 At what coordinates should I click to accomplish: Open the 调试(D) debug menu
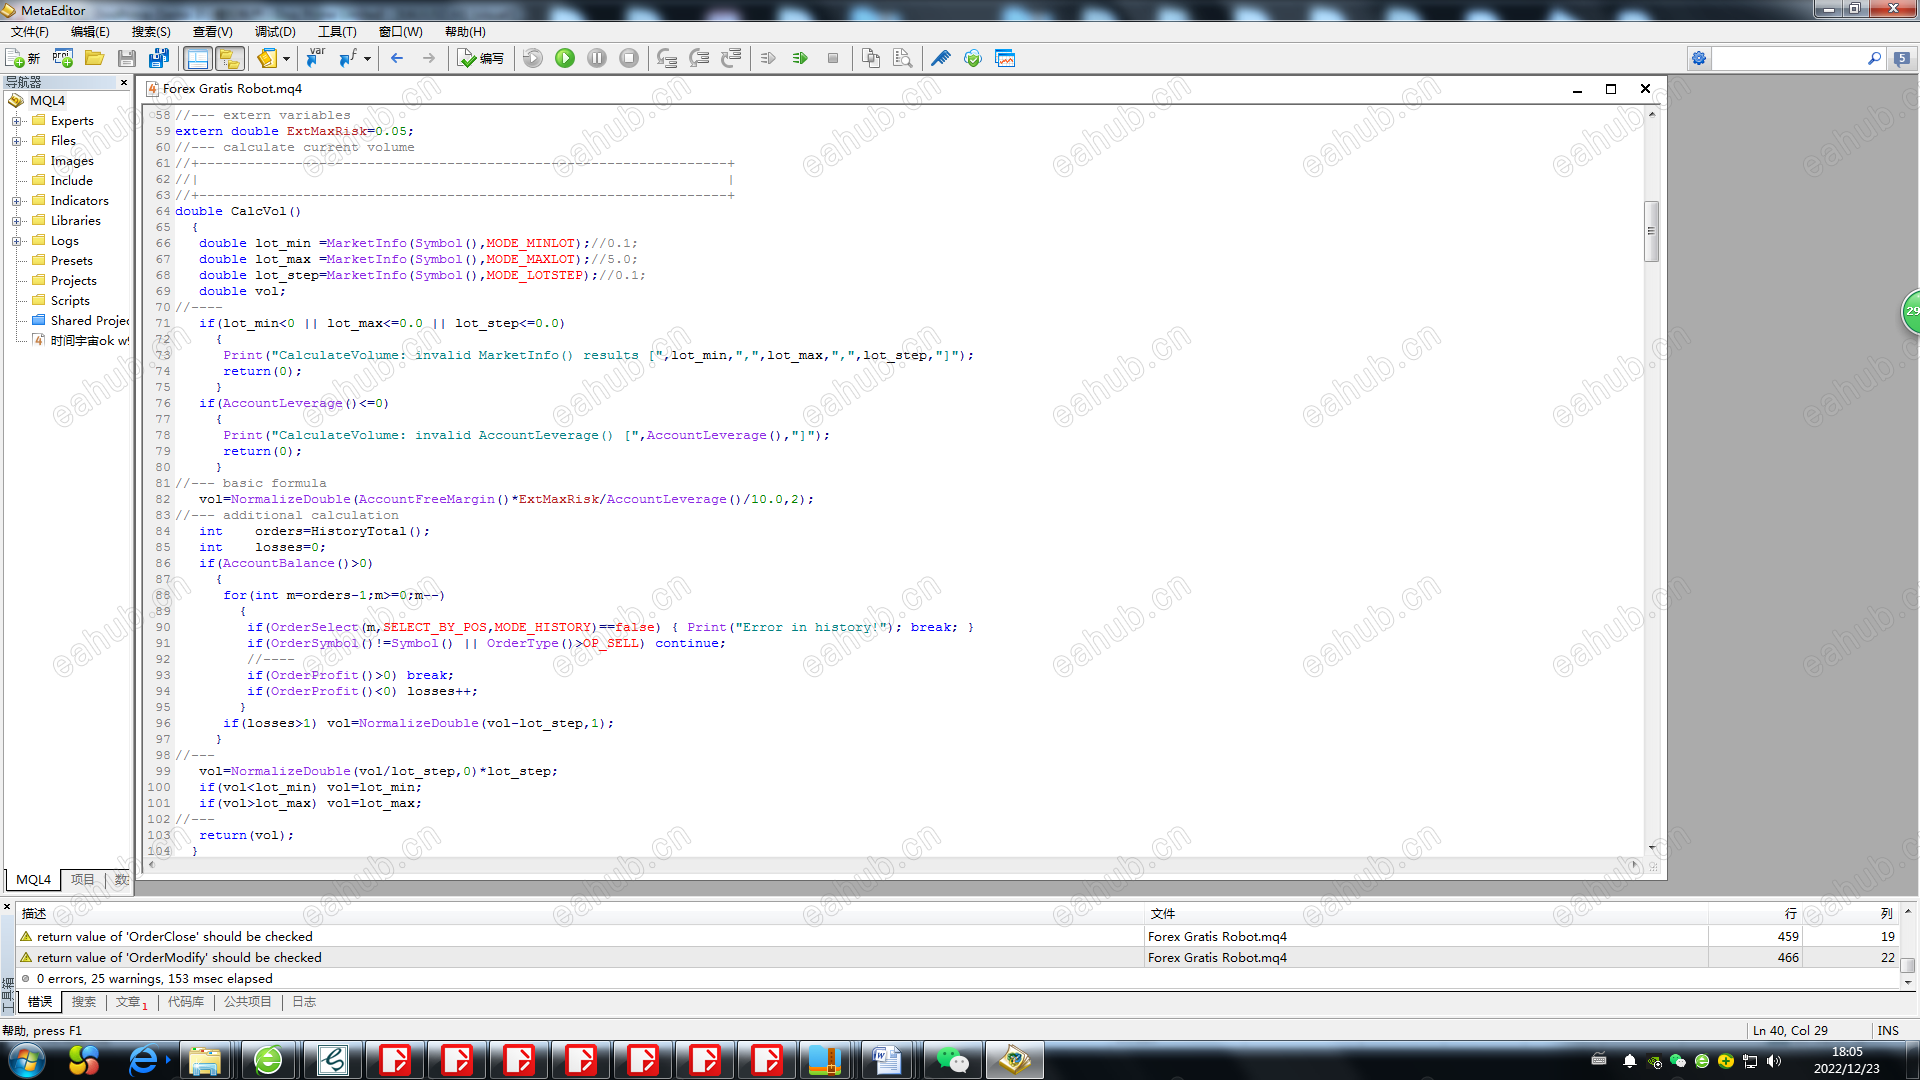click(x=275, y=32)
